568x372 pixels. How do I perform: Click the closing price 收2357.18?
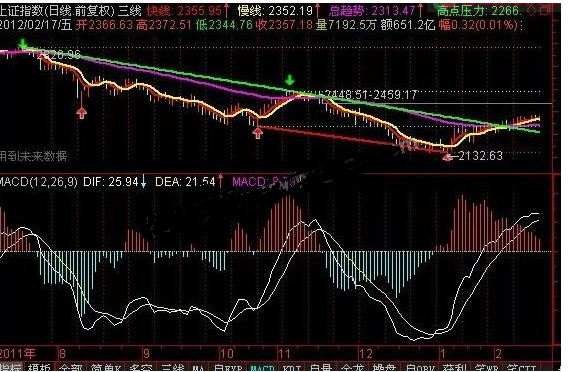pyautogui.click(x=284, y=25)
